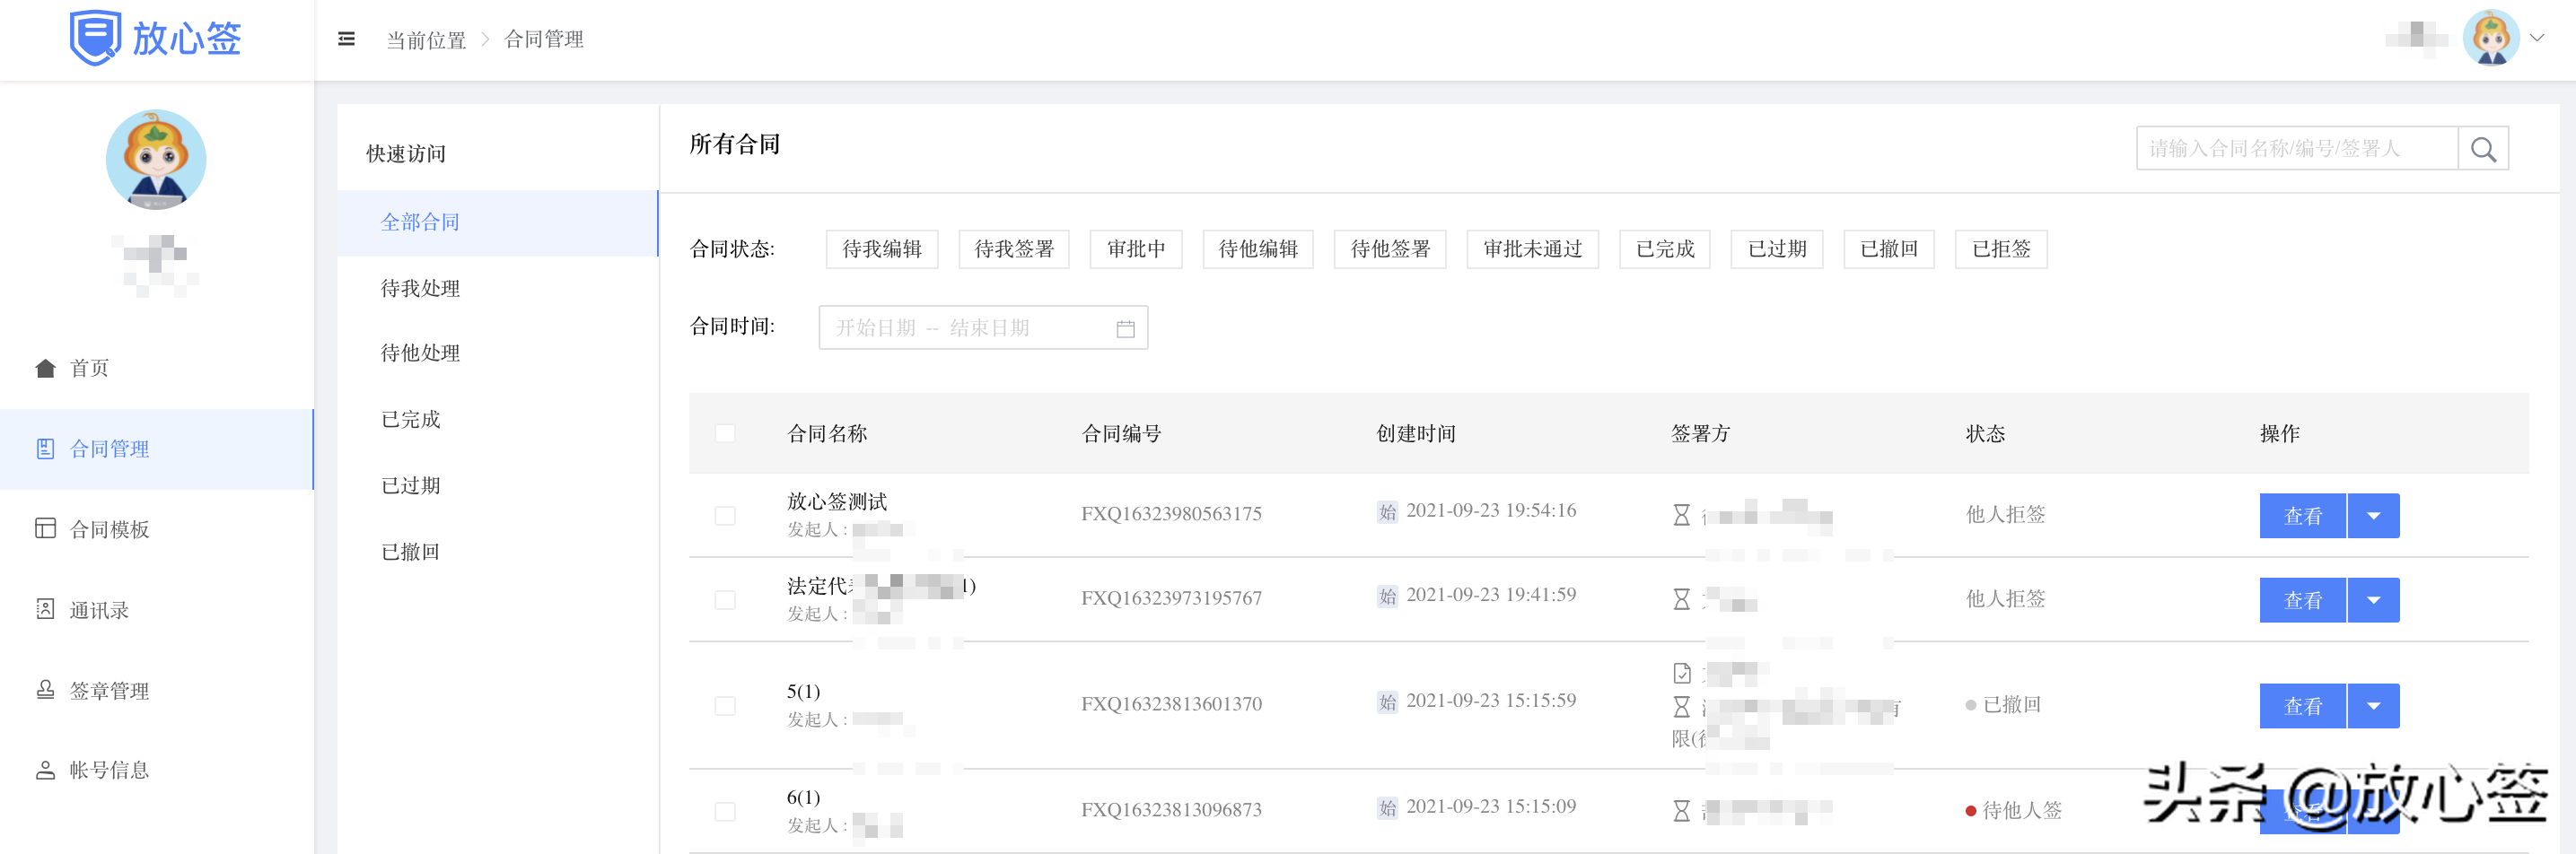Click 查看 button for FXQ16323973195767
Viewport: 2576px width, 854px height.
(2302, 600)
